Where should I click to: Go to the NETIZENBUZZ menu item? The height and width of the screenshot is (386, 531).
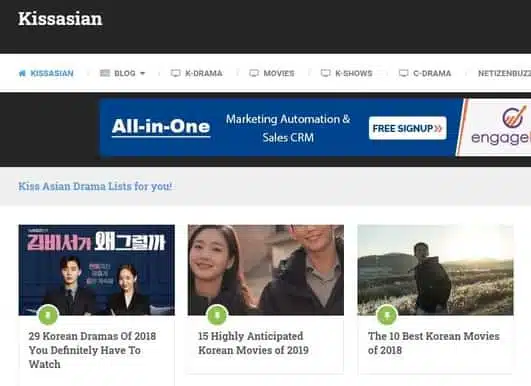504,73
